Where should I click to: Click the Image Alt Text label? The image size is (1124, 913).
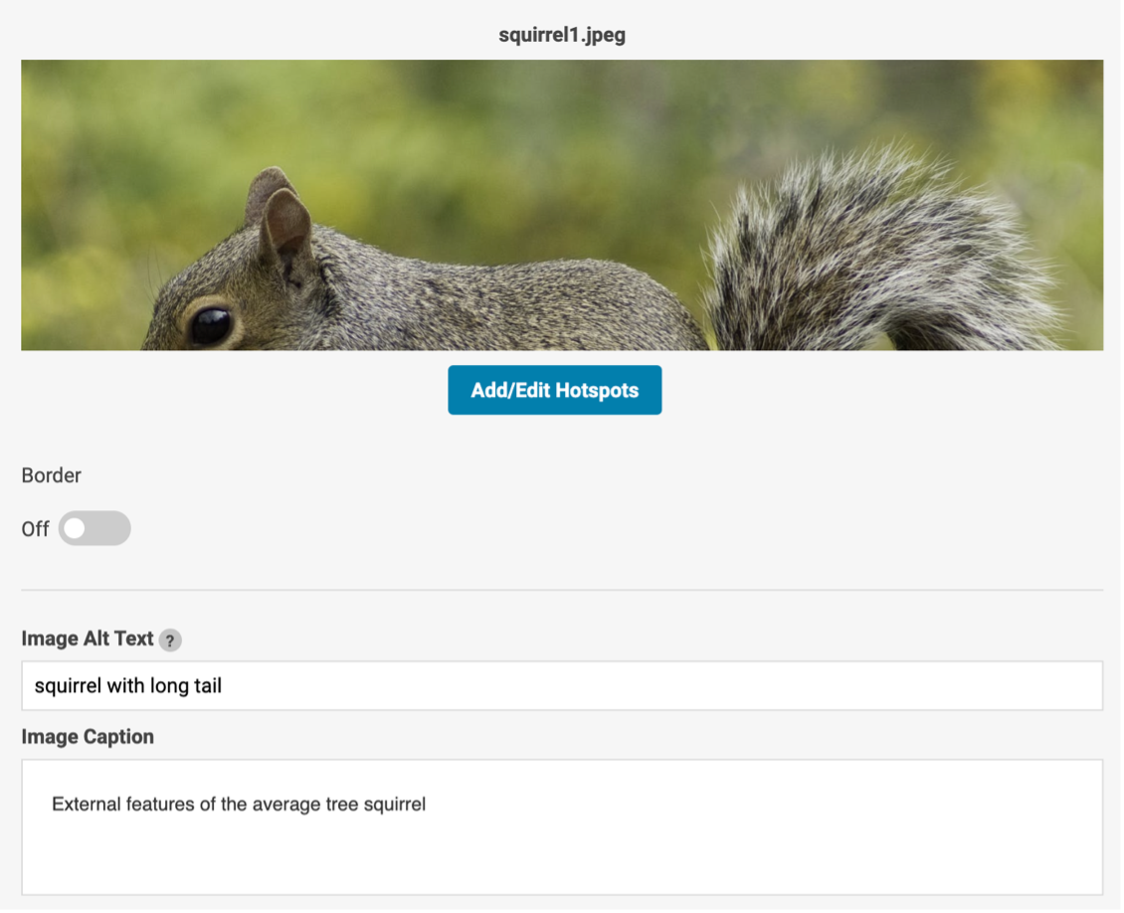tap(87, 638)
